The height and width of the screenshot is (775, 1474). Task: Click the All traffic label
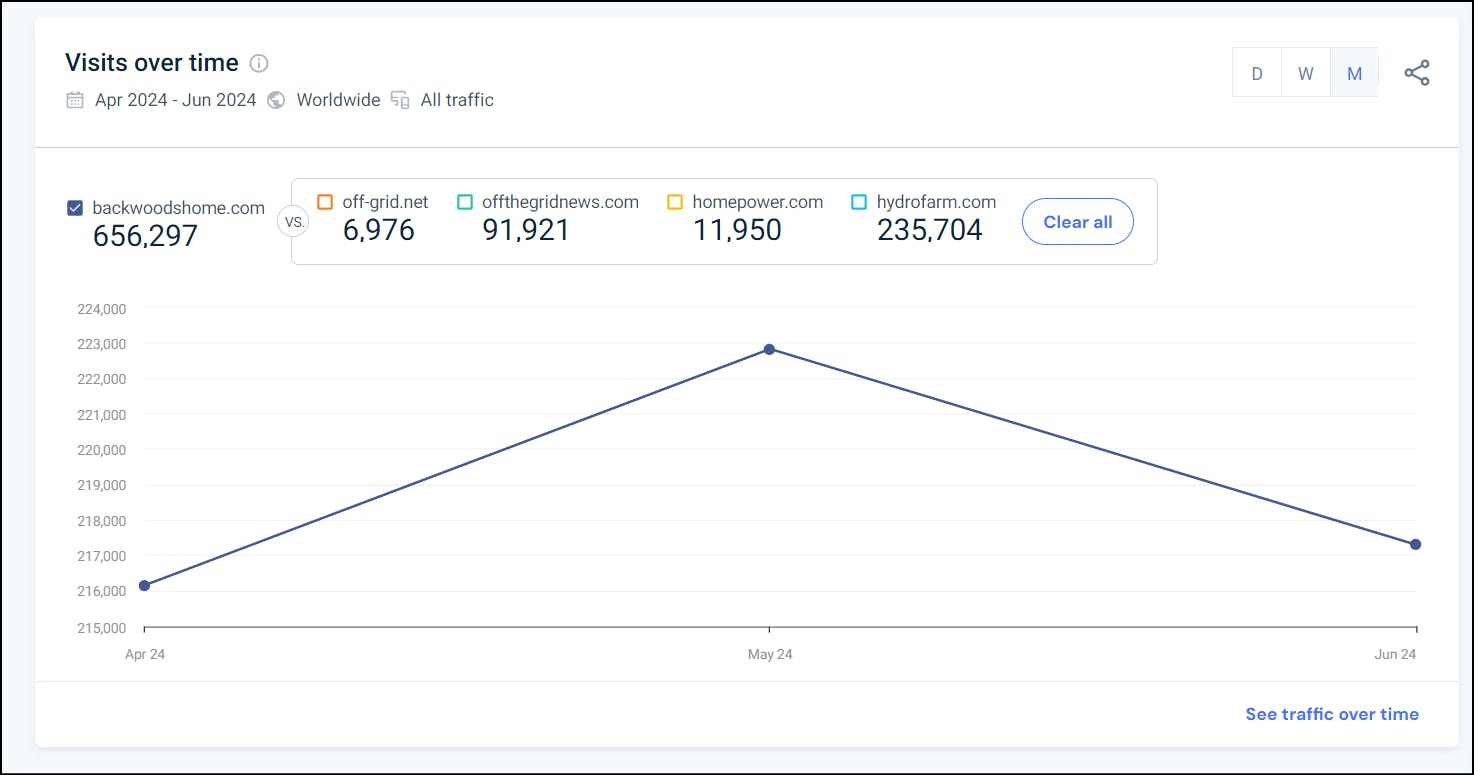(x=457, y=100)
